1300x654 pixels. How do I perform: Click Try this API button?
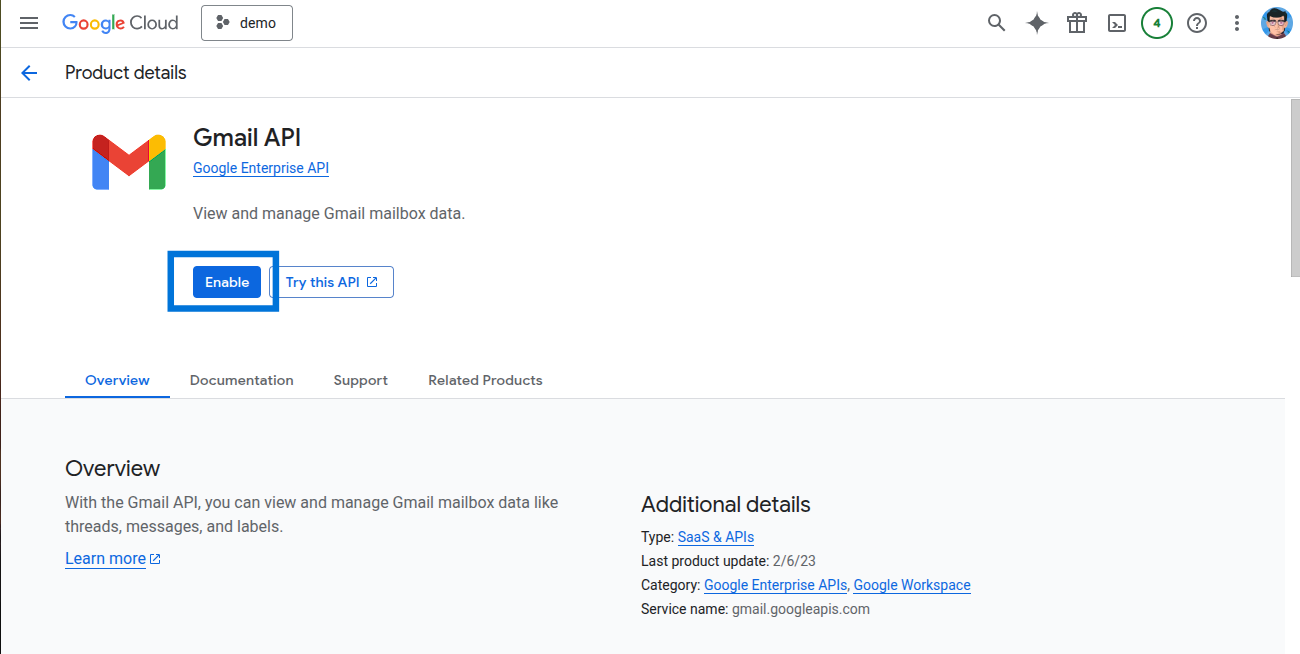[332, 282]
